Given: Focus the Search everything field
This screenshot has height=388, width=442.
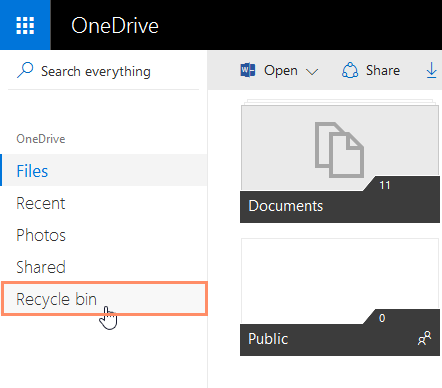Looking at the screenshot, I should [x=103, y=71].
